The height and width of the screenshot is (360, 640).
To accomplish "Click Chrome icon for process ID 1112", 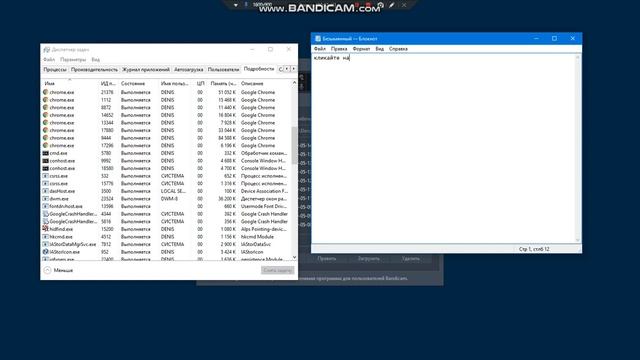I will (x=46, y=100).
